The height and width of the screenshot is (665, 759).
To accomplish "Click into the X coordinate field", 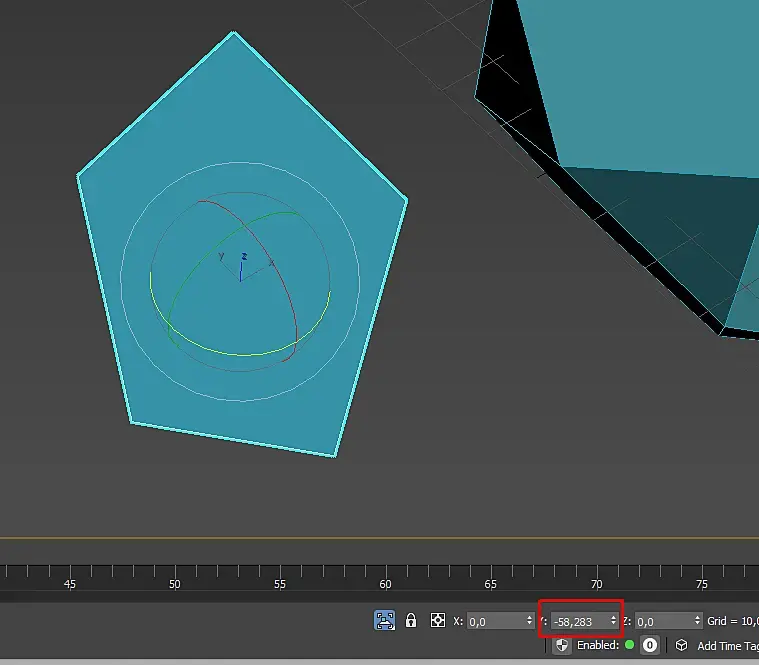I will coord(494,621).
